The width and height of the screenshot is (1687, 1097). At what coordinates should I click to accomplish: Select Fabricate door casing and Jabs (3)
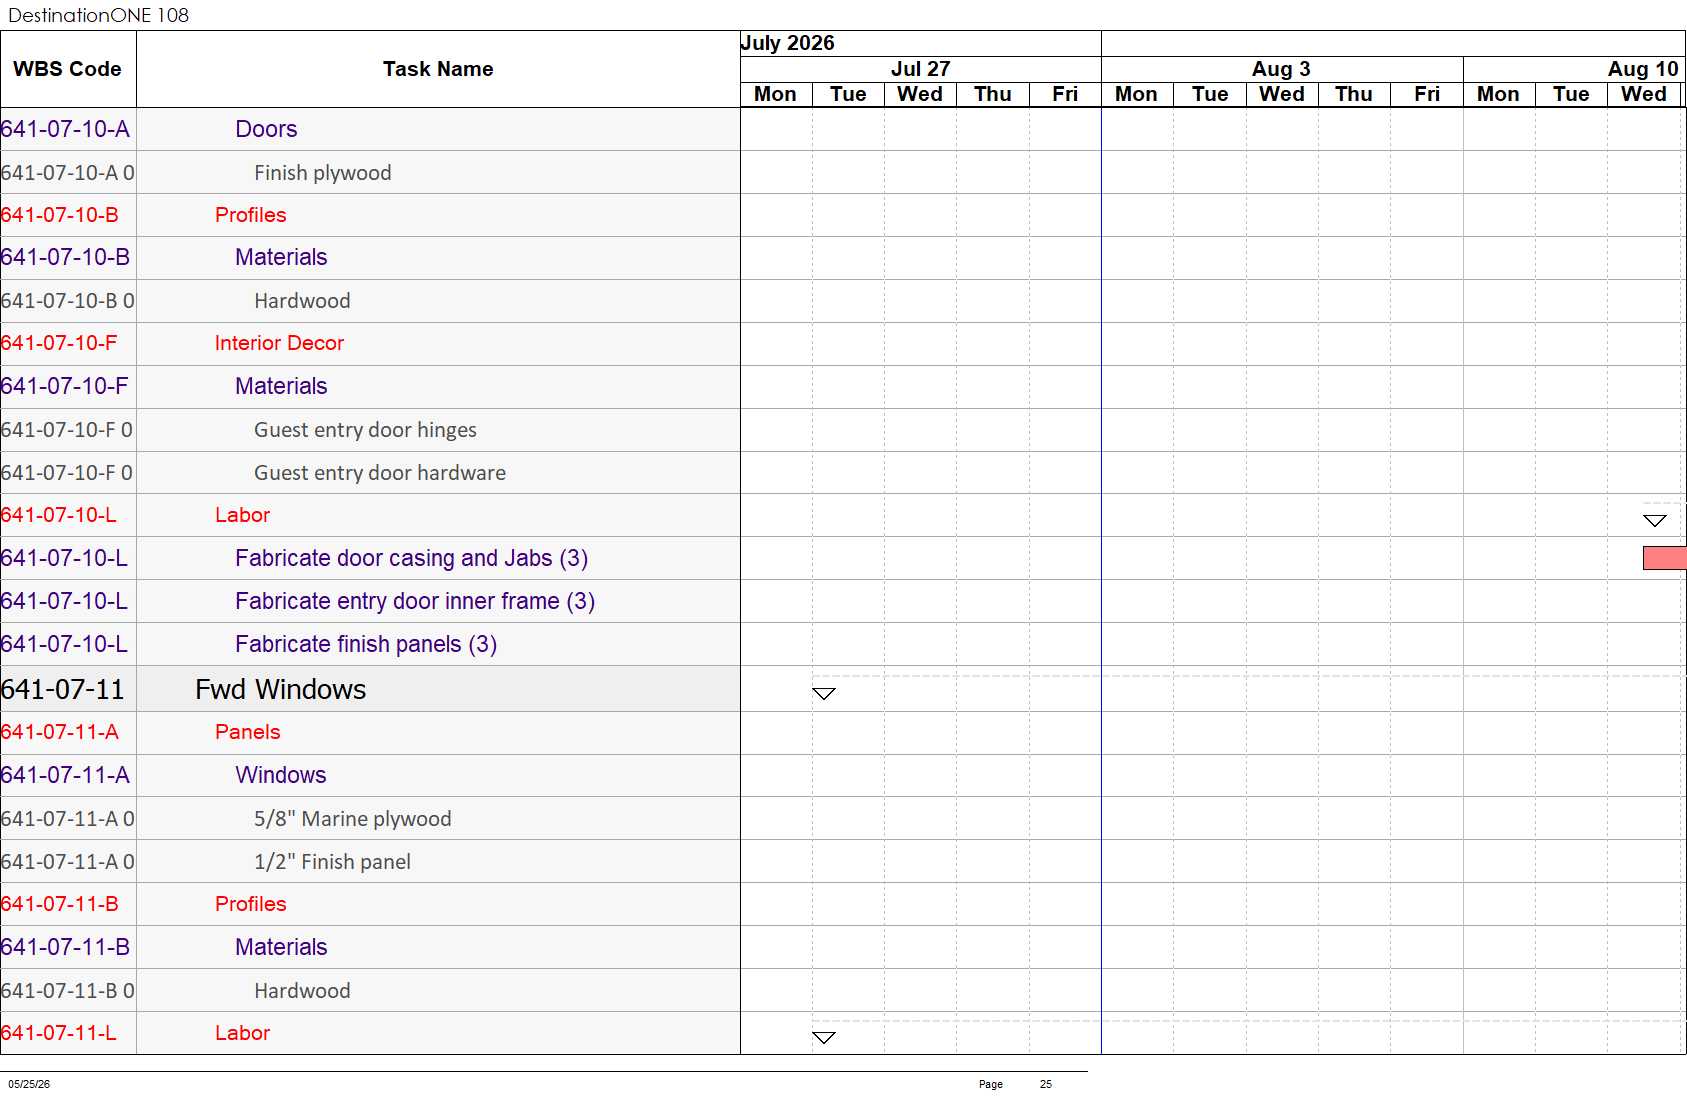click(411, 558)
